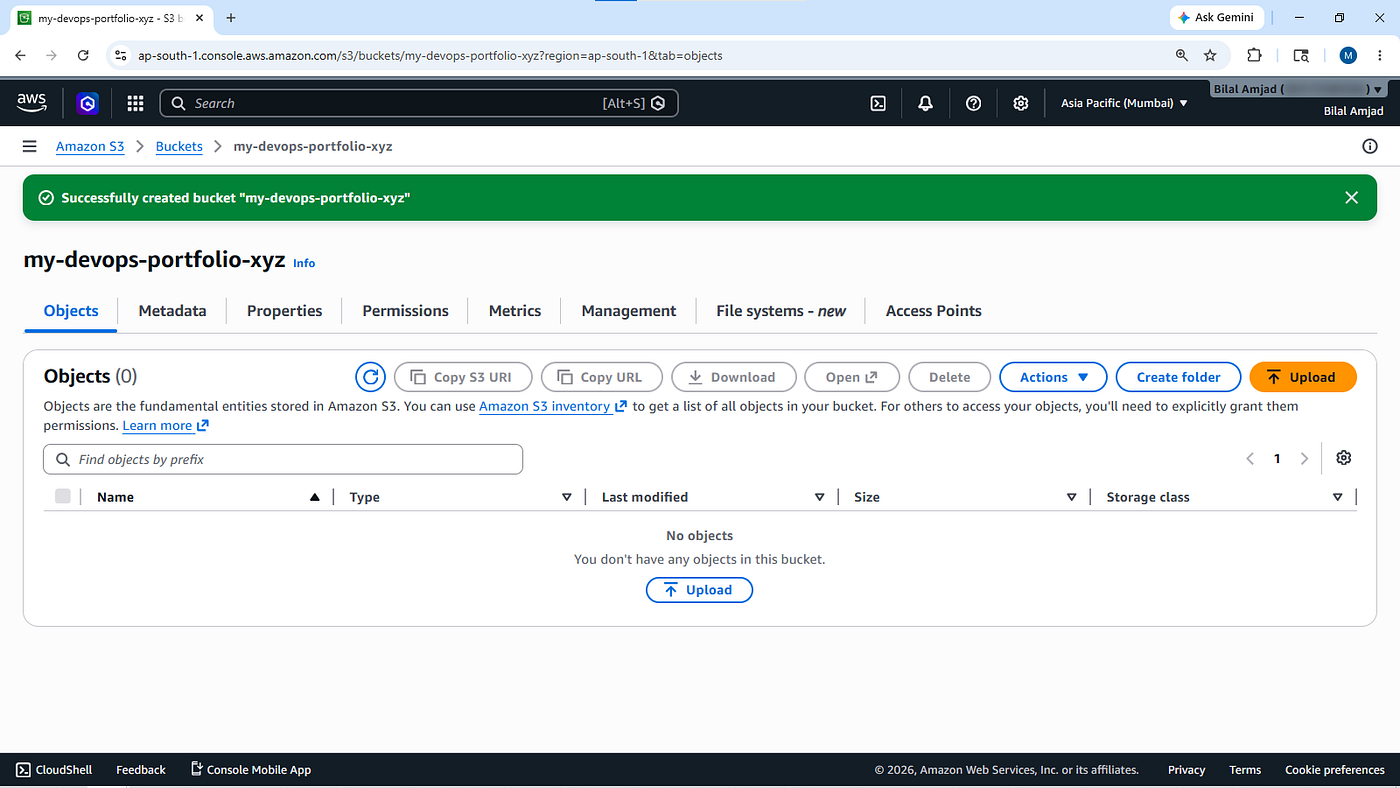
Task: Dismiss the bucket created success banner
Action: pos(1352,198)
